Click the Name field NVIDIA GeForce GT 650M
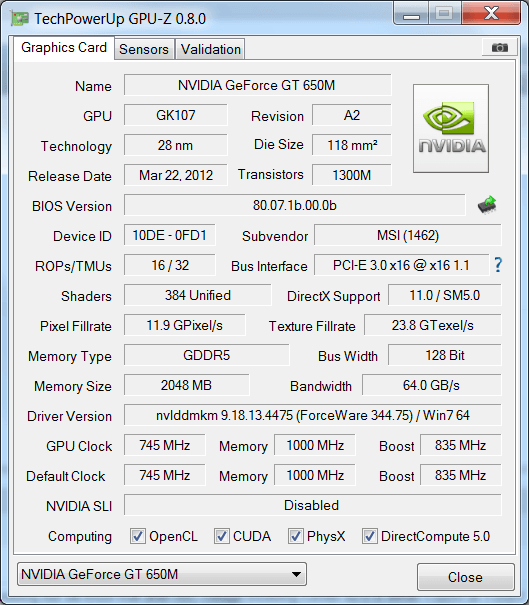 (257, 85)
